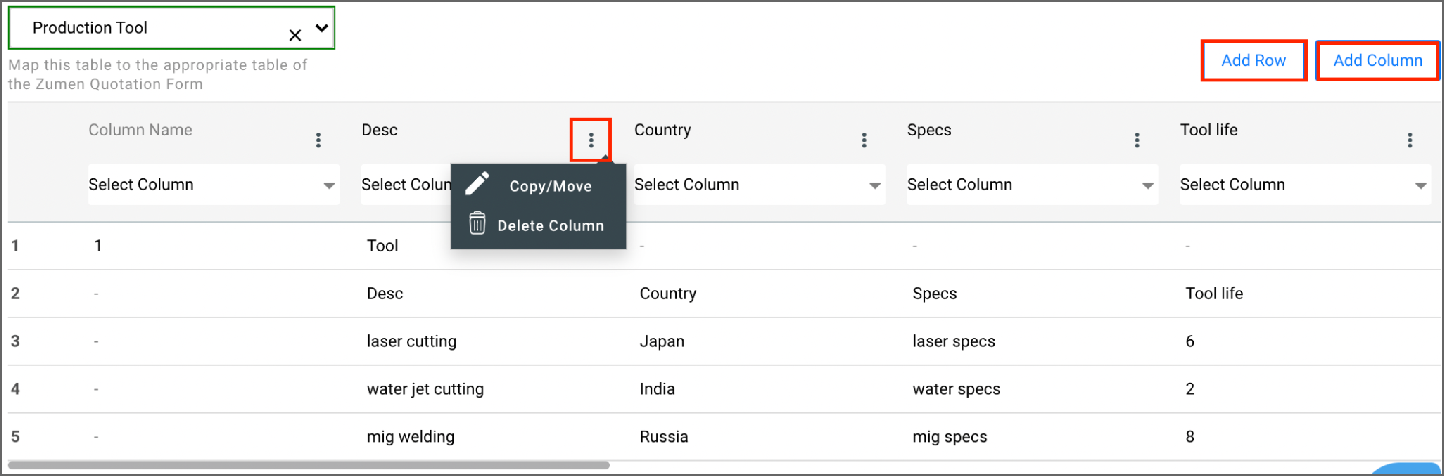Viewport: 1444px width, 476px height.
Task: Clear the Production Tool selection with X
Action: click(x=295, y=35)
